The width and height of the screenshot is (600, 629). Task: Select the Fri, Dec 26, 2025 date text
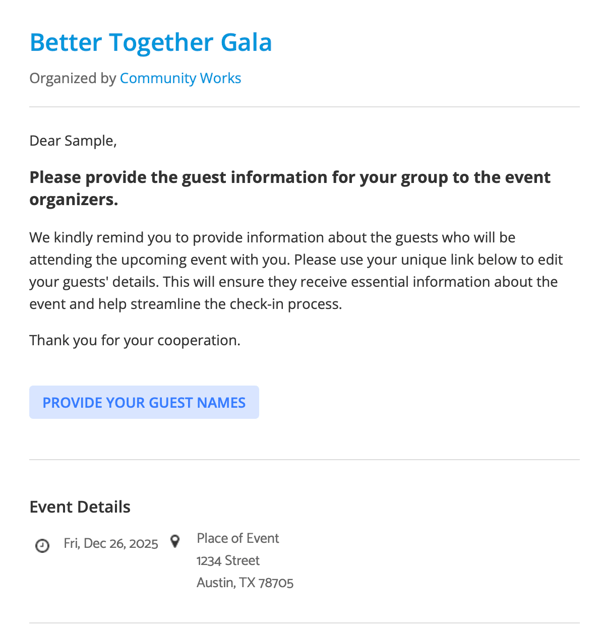tap(111, 544)
